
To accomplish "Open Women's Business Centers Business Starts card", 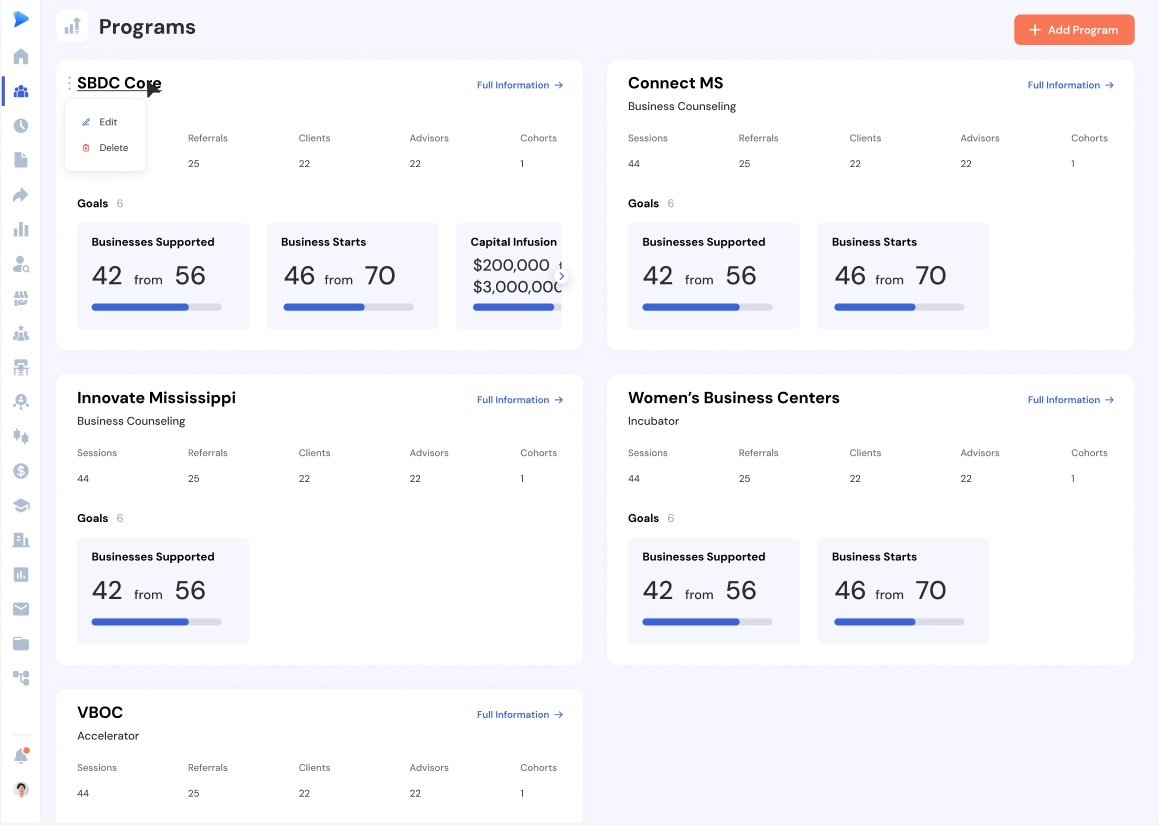I will (x=903, y=591).
